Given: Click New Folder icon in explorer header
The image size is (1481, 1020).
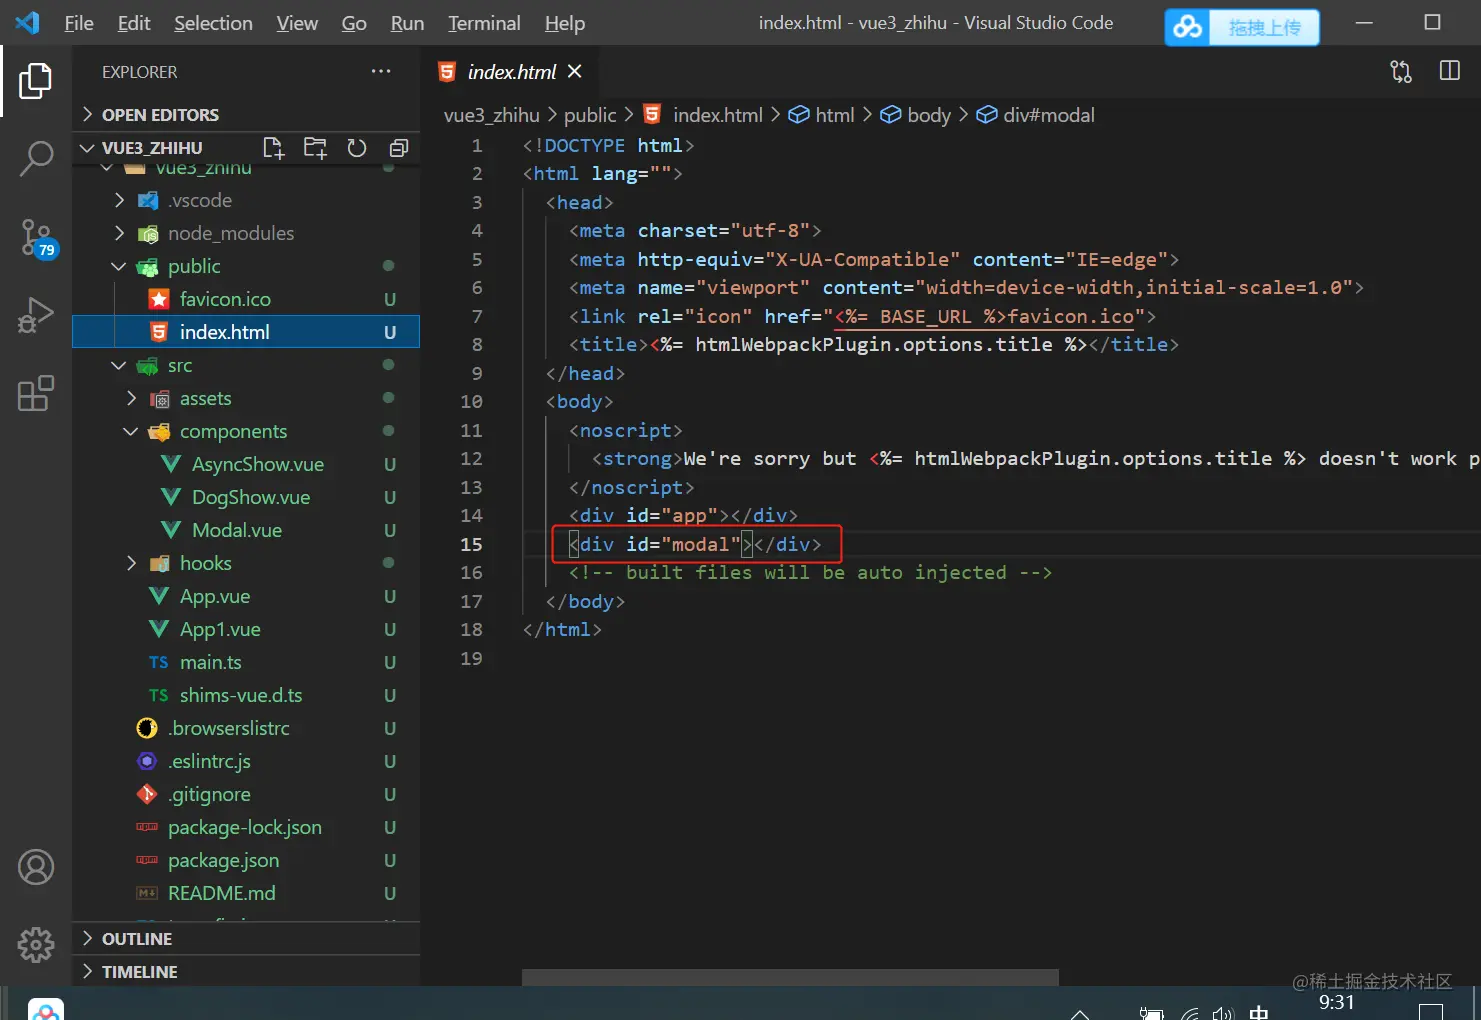Looking at the screenshot, I should coord(315,148).
